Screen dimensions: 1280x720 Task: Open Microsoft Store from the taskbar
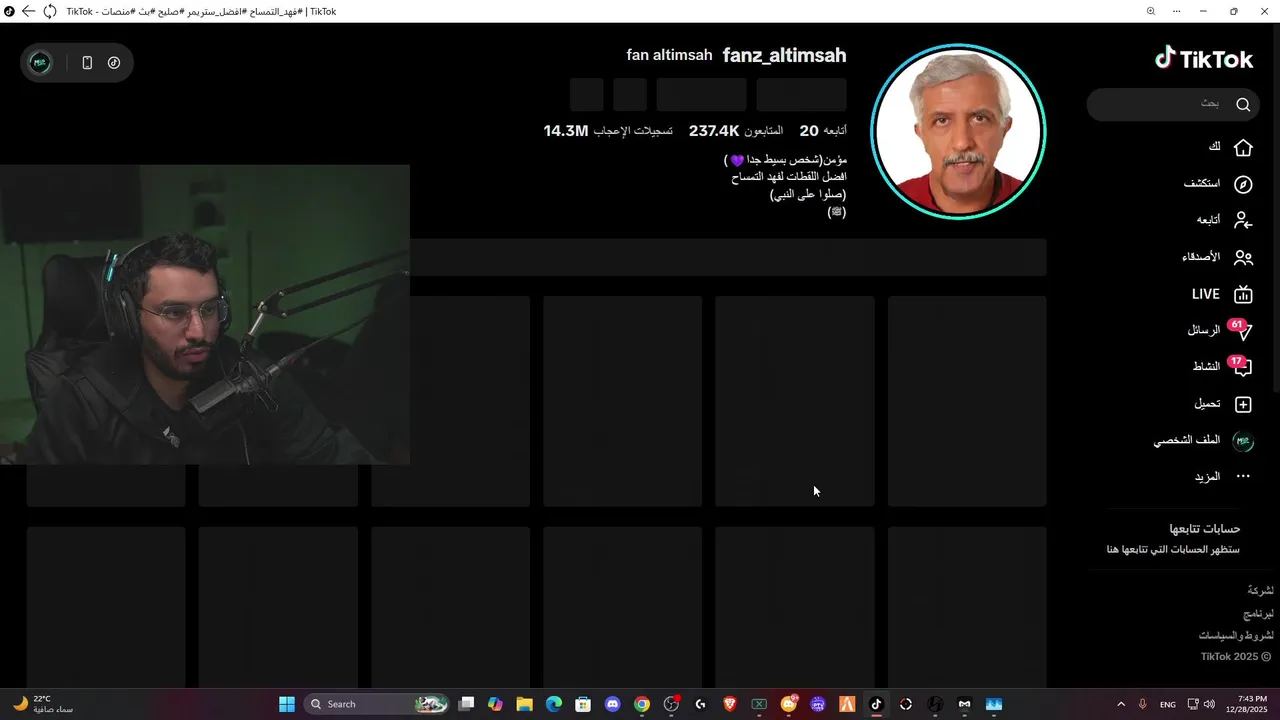(583, 704)
